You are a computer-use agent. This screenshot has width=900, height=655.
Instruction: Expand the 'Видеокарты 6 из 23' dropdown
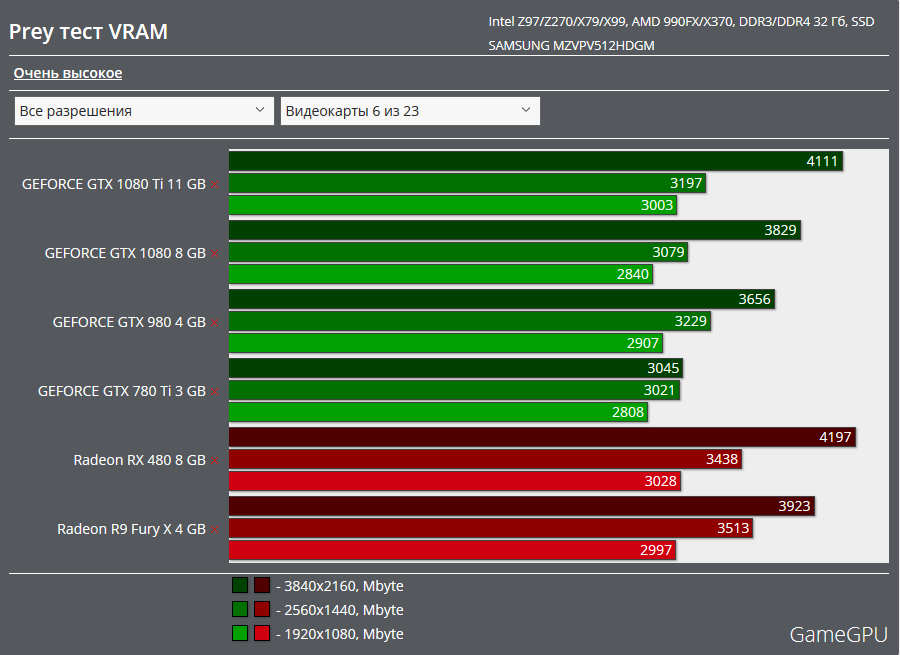click(410, 111)
